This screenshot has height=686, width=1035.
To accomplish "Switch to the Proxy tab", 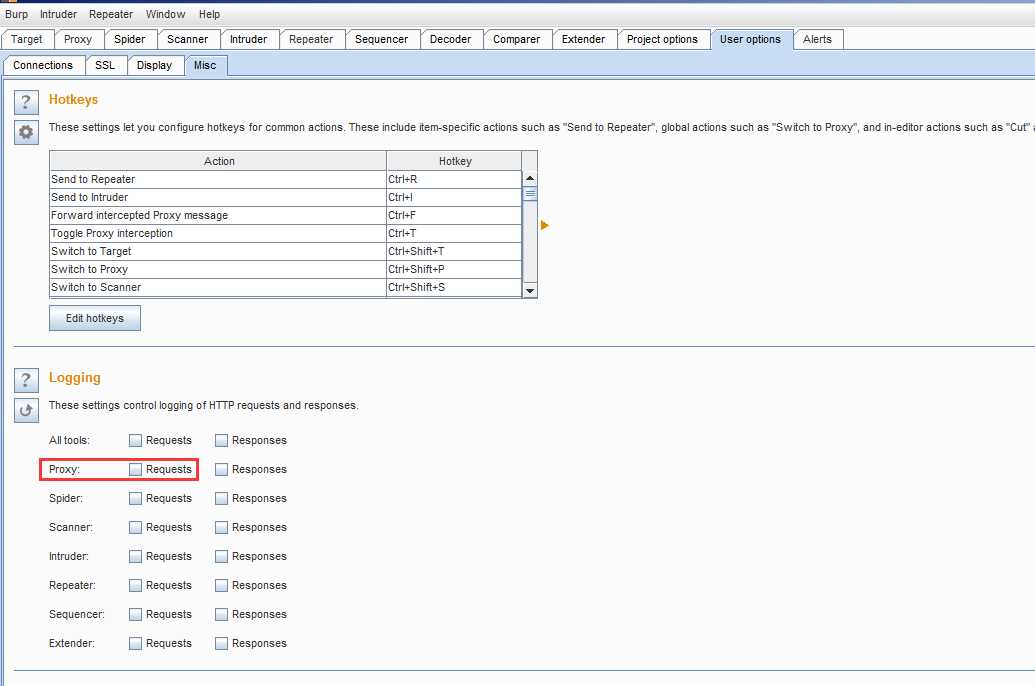I will (78, 40).
